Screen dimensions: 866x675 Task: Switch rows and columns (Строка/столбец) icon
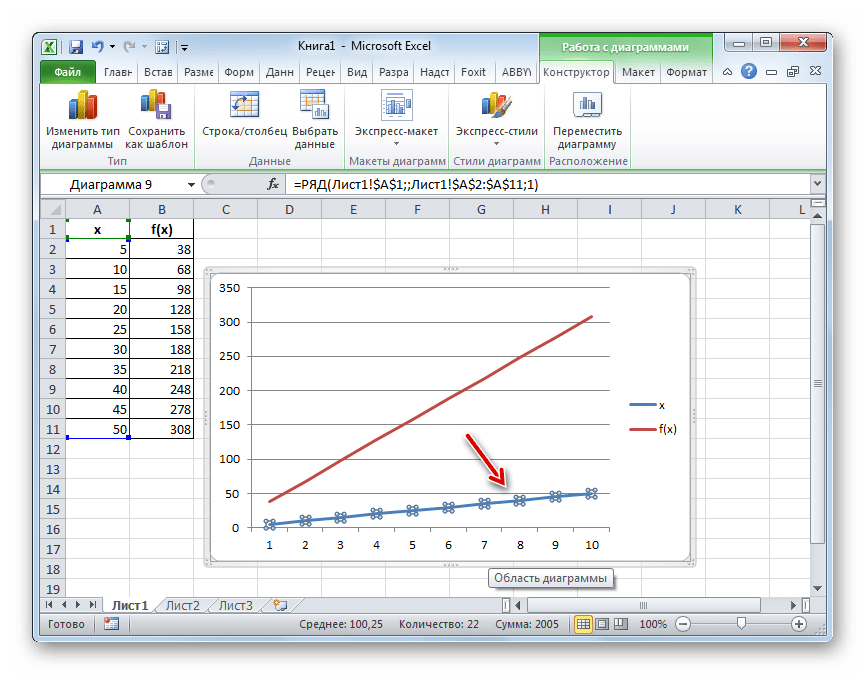coord(244,105)
